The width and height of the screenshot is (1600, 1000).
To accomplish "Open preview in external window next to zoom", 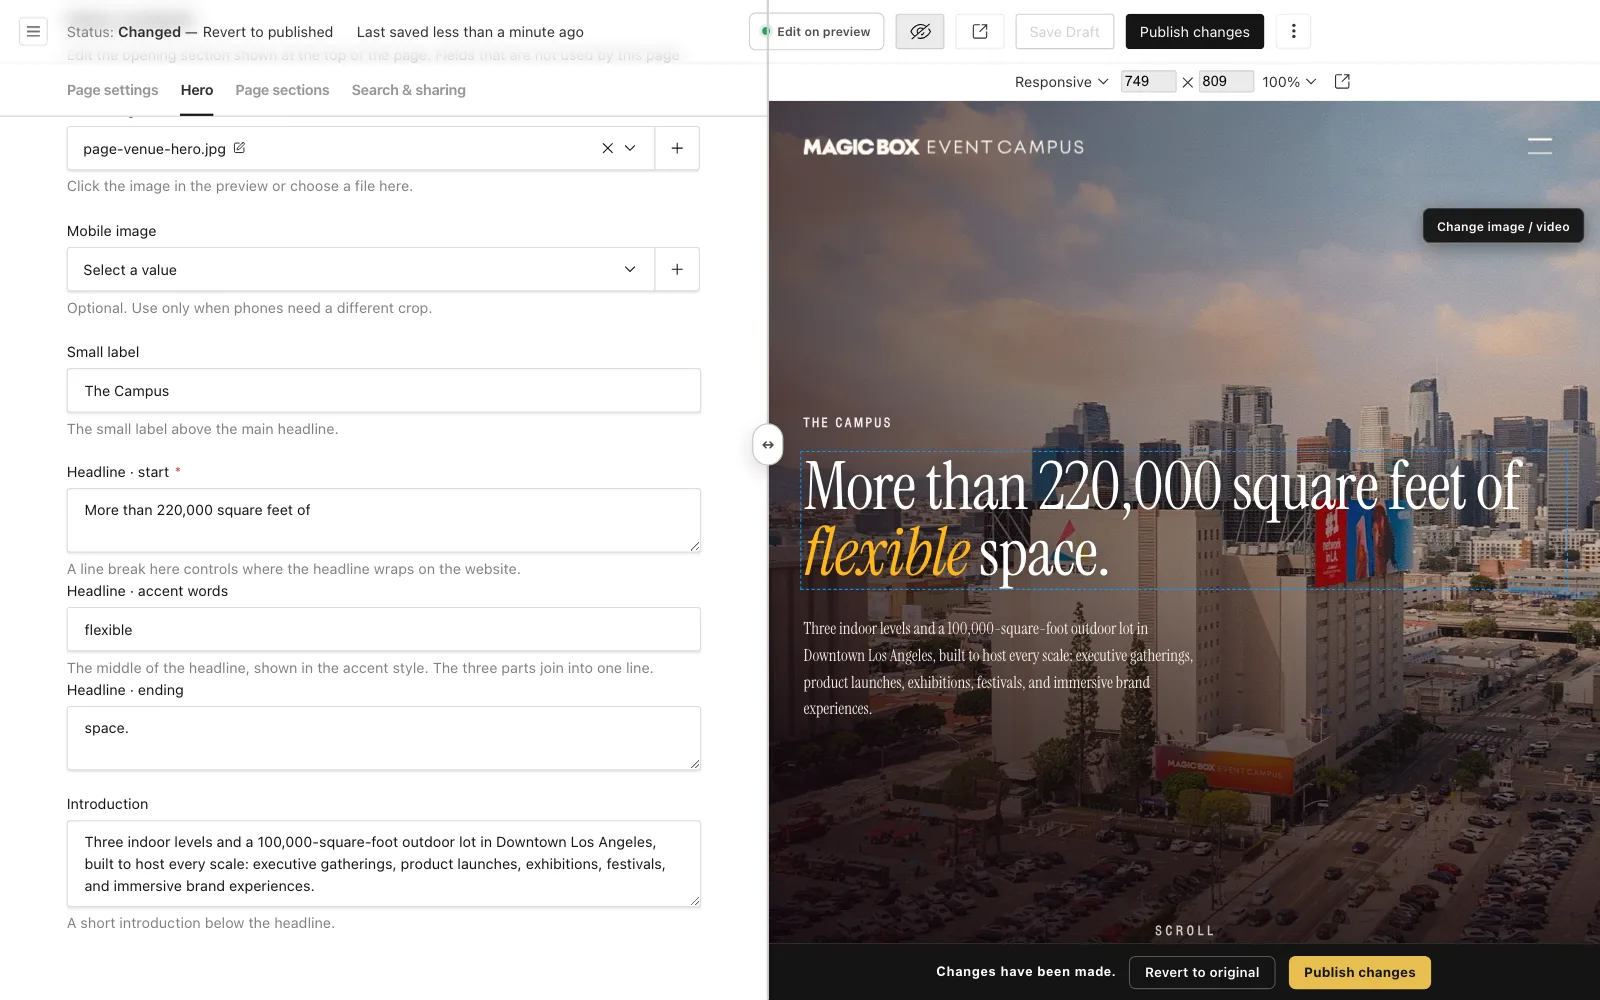I will (1342, 82).
